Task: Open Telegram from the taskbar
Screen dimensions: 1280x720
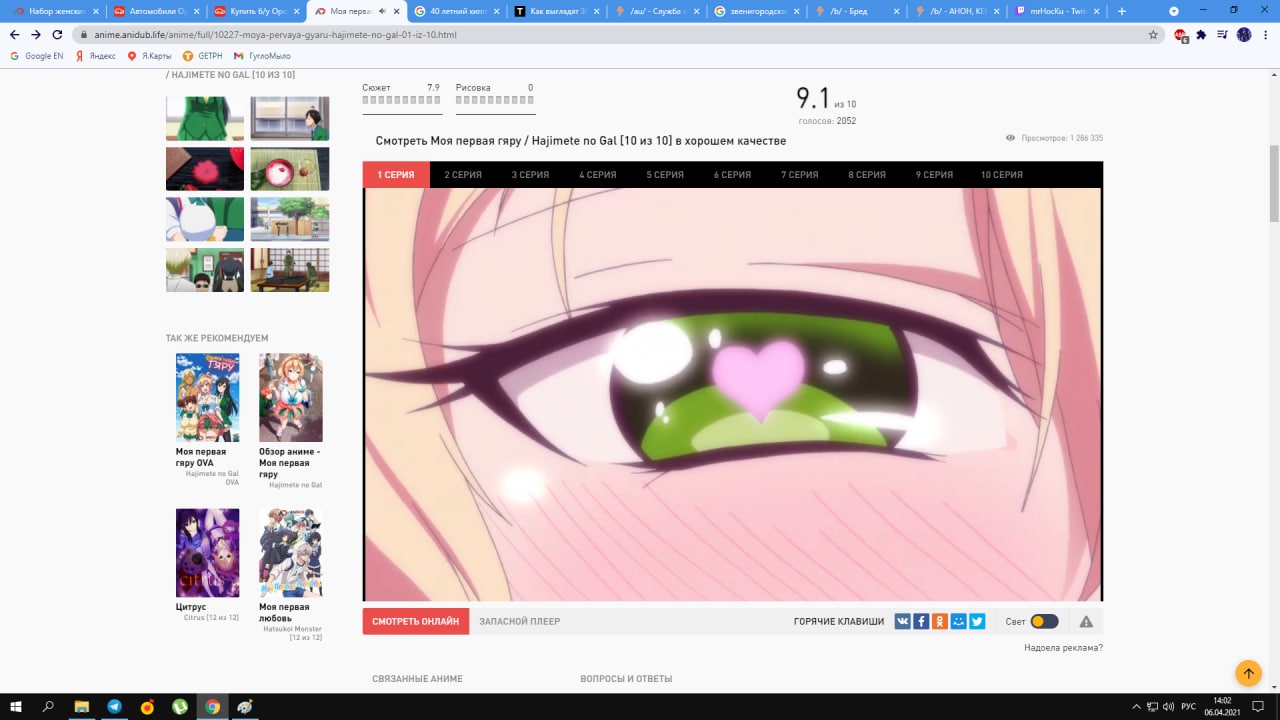Action: coord(114,706)
